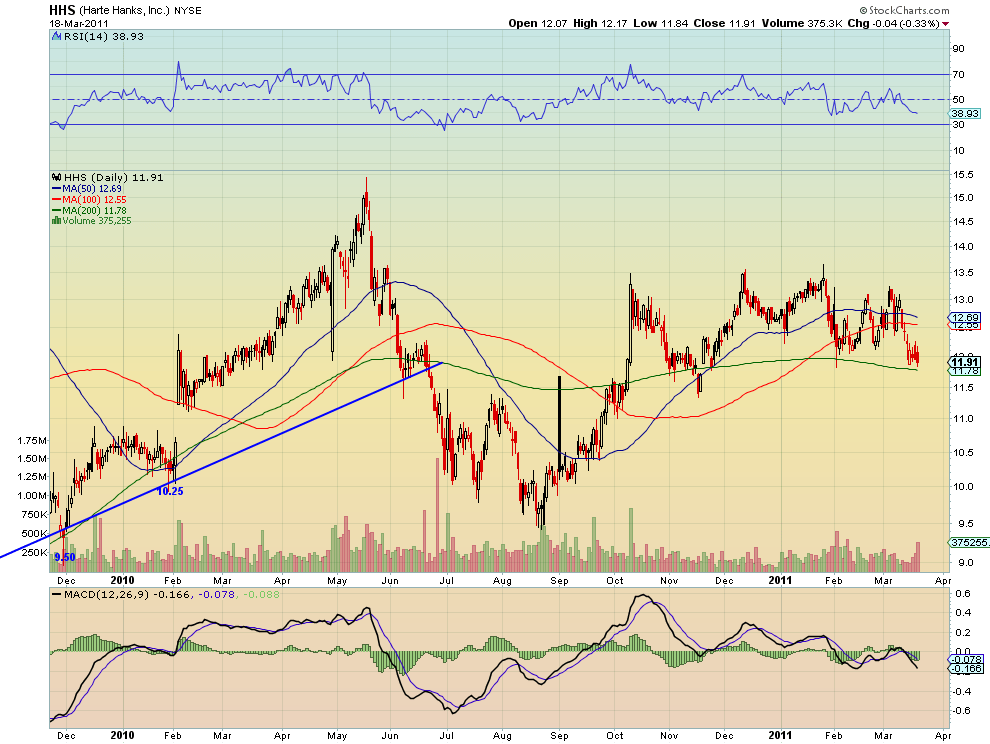Click the MA(100) 12.55 legend text

point(94,200)
